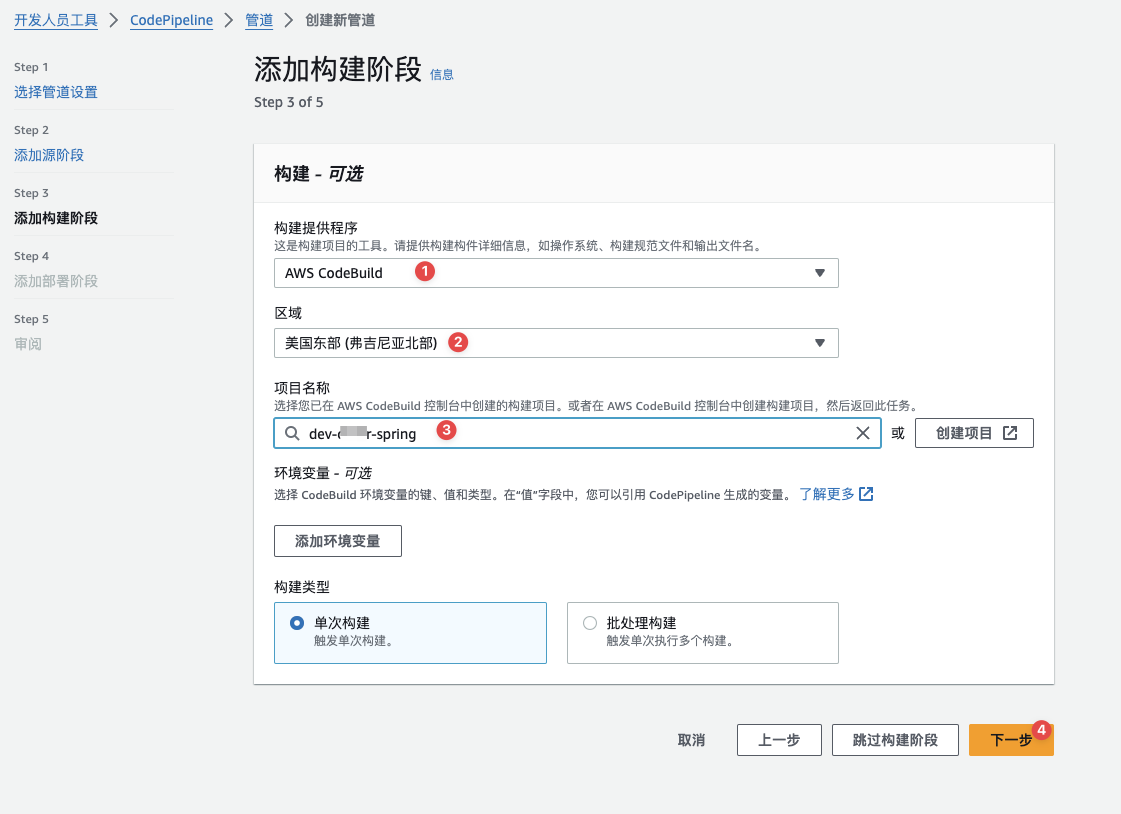Viewport: 1121px width, 814px height.
Task: Open the 构建提供程序 dropdown arrow
Action: pyautogui.click(x=819, y=273)
